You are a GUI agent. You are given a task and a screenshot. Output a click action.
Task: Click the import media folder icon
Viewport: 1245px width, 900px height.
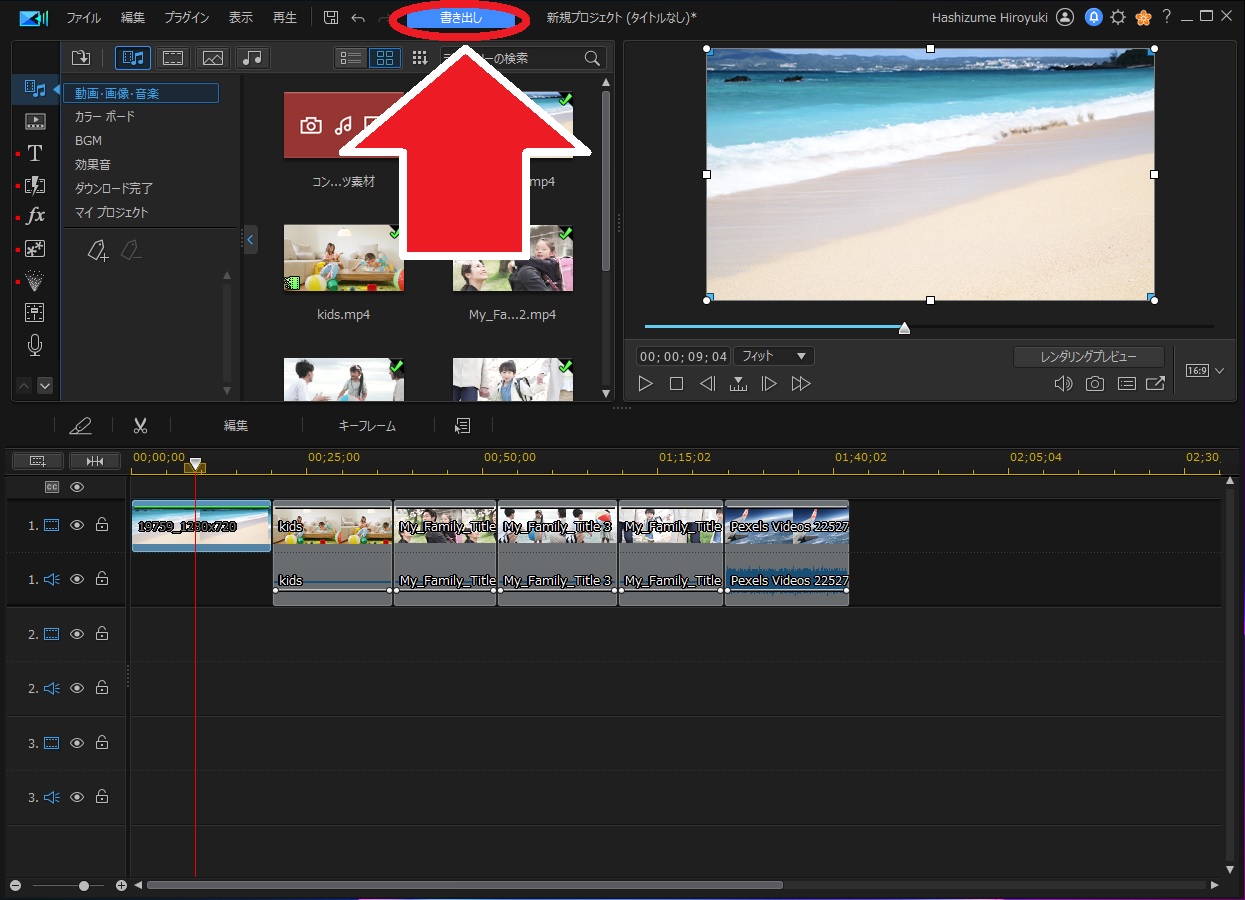81,58
